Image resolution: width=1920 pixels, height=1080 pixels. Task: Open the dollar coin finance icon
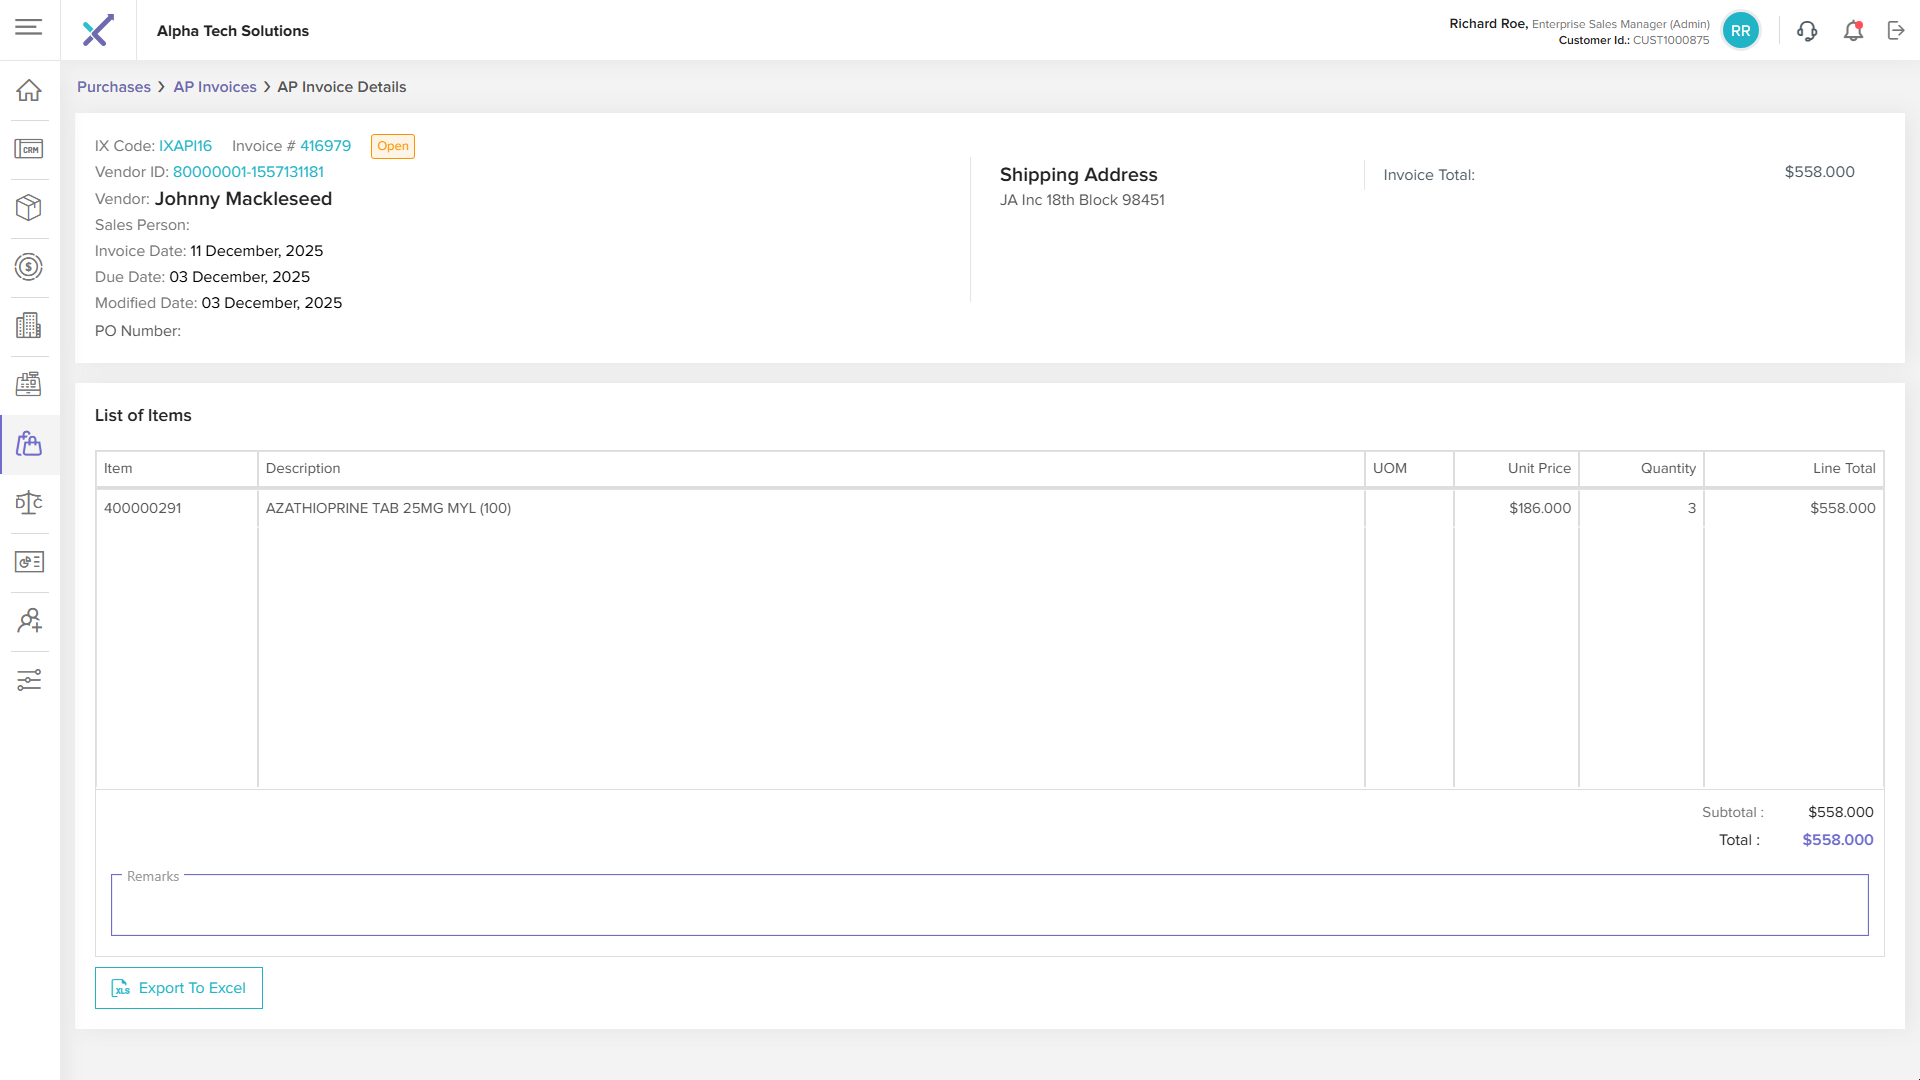pyautogui.click(x=29, y=267)
